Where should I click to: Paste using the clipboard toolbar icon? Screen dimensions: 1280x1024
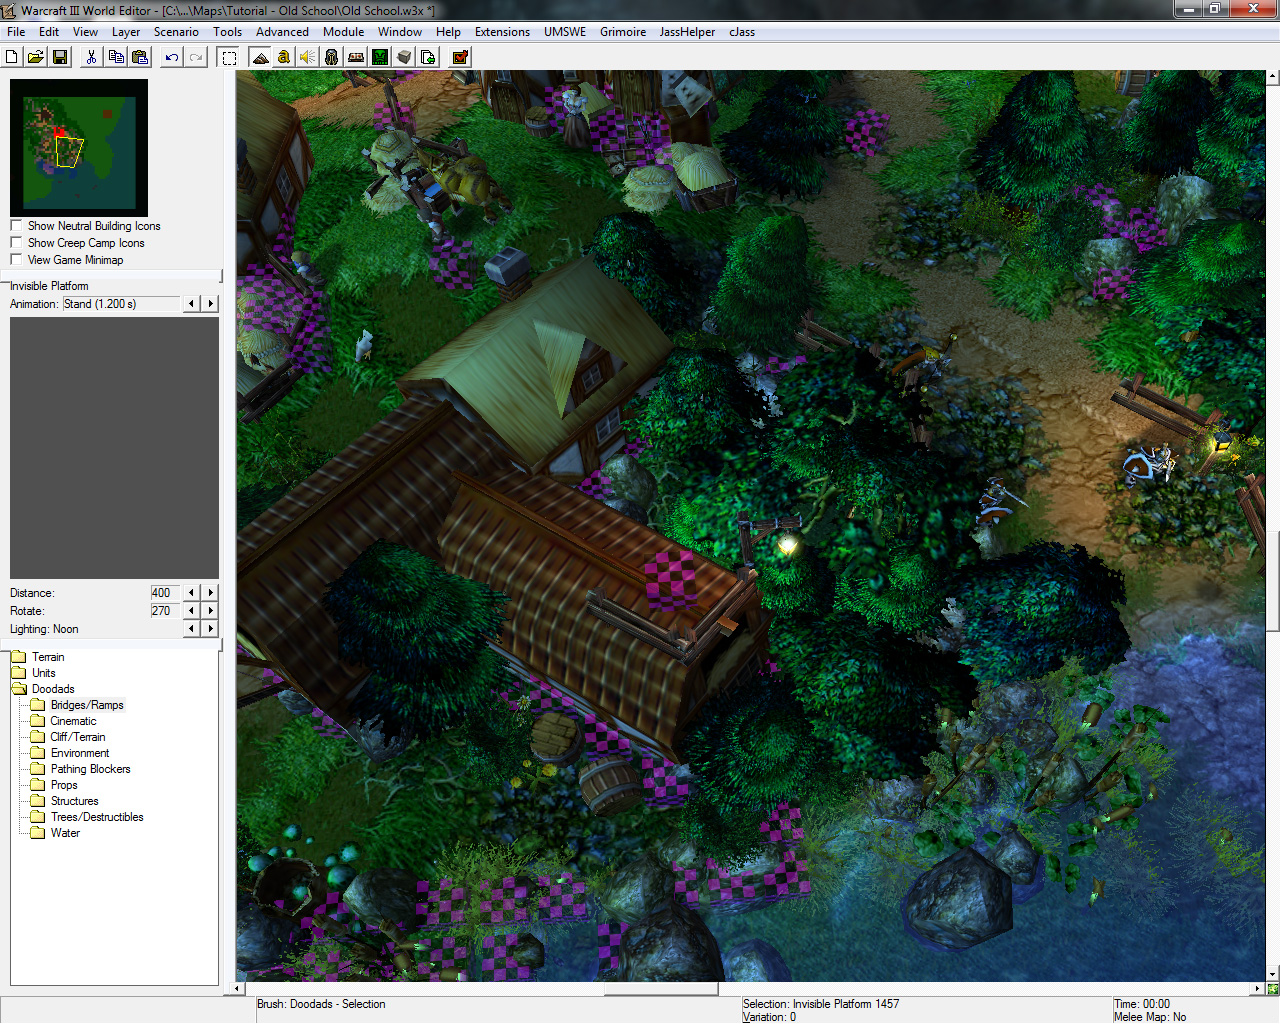[x=140, y=57]
